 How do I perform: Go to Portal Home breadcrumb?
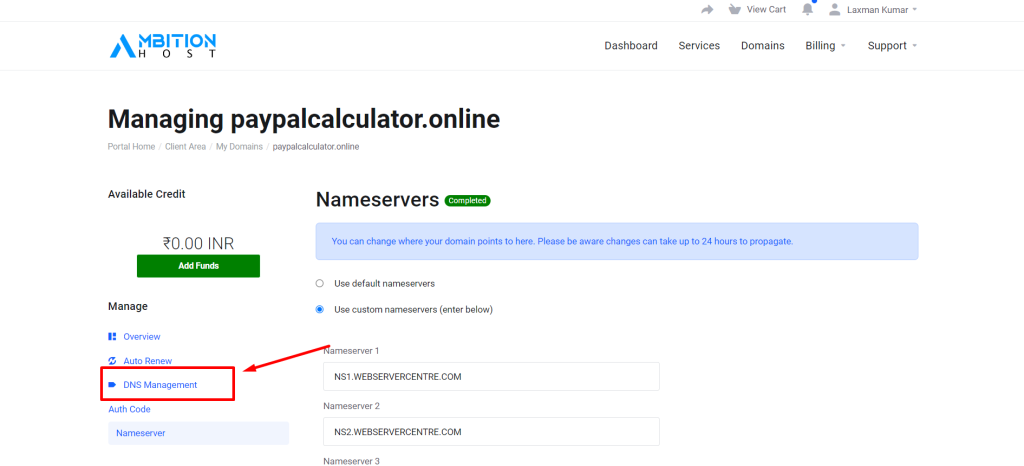(x=131, y=147)
